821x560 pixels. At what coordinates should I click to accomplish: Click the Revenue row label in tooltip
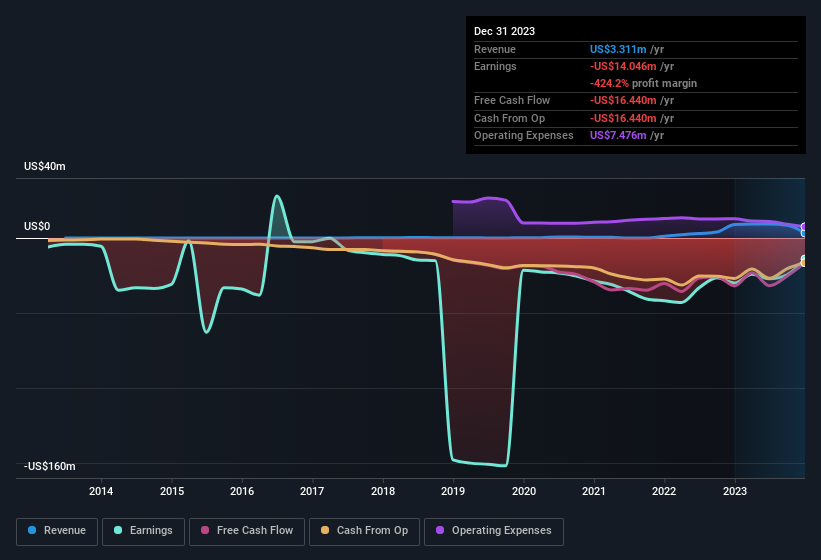point(495,49)
